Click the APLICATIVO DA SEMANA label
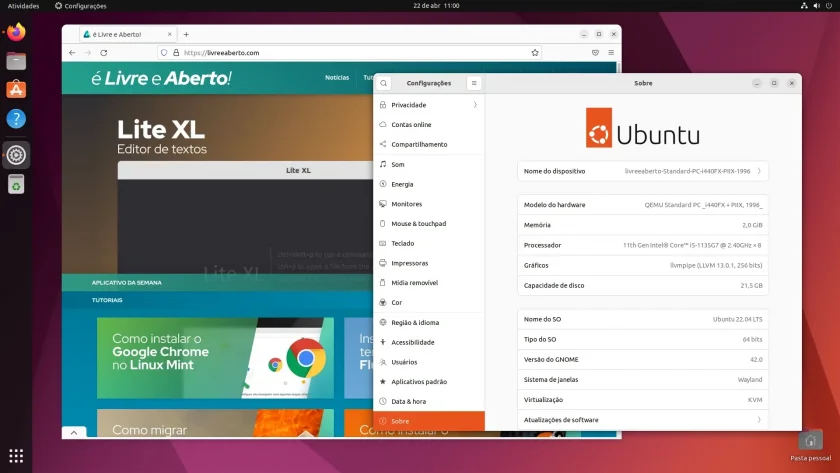 coord(126,282)
